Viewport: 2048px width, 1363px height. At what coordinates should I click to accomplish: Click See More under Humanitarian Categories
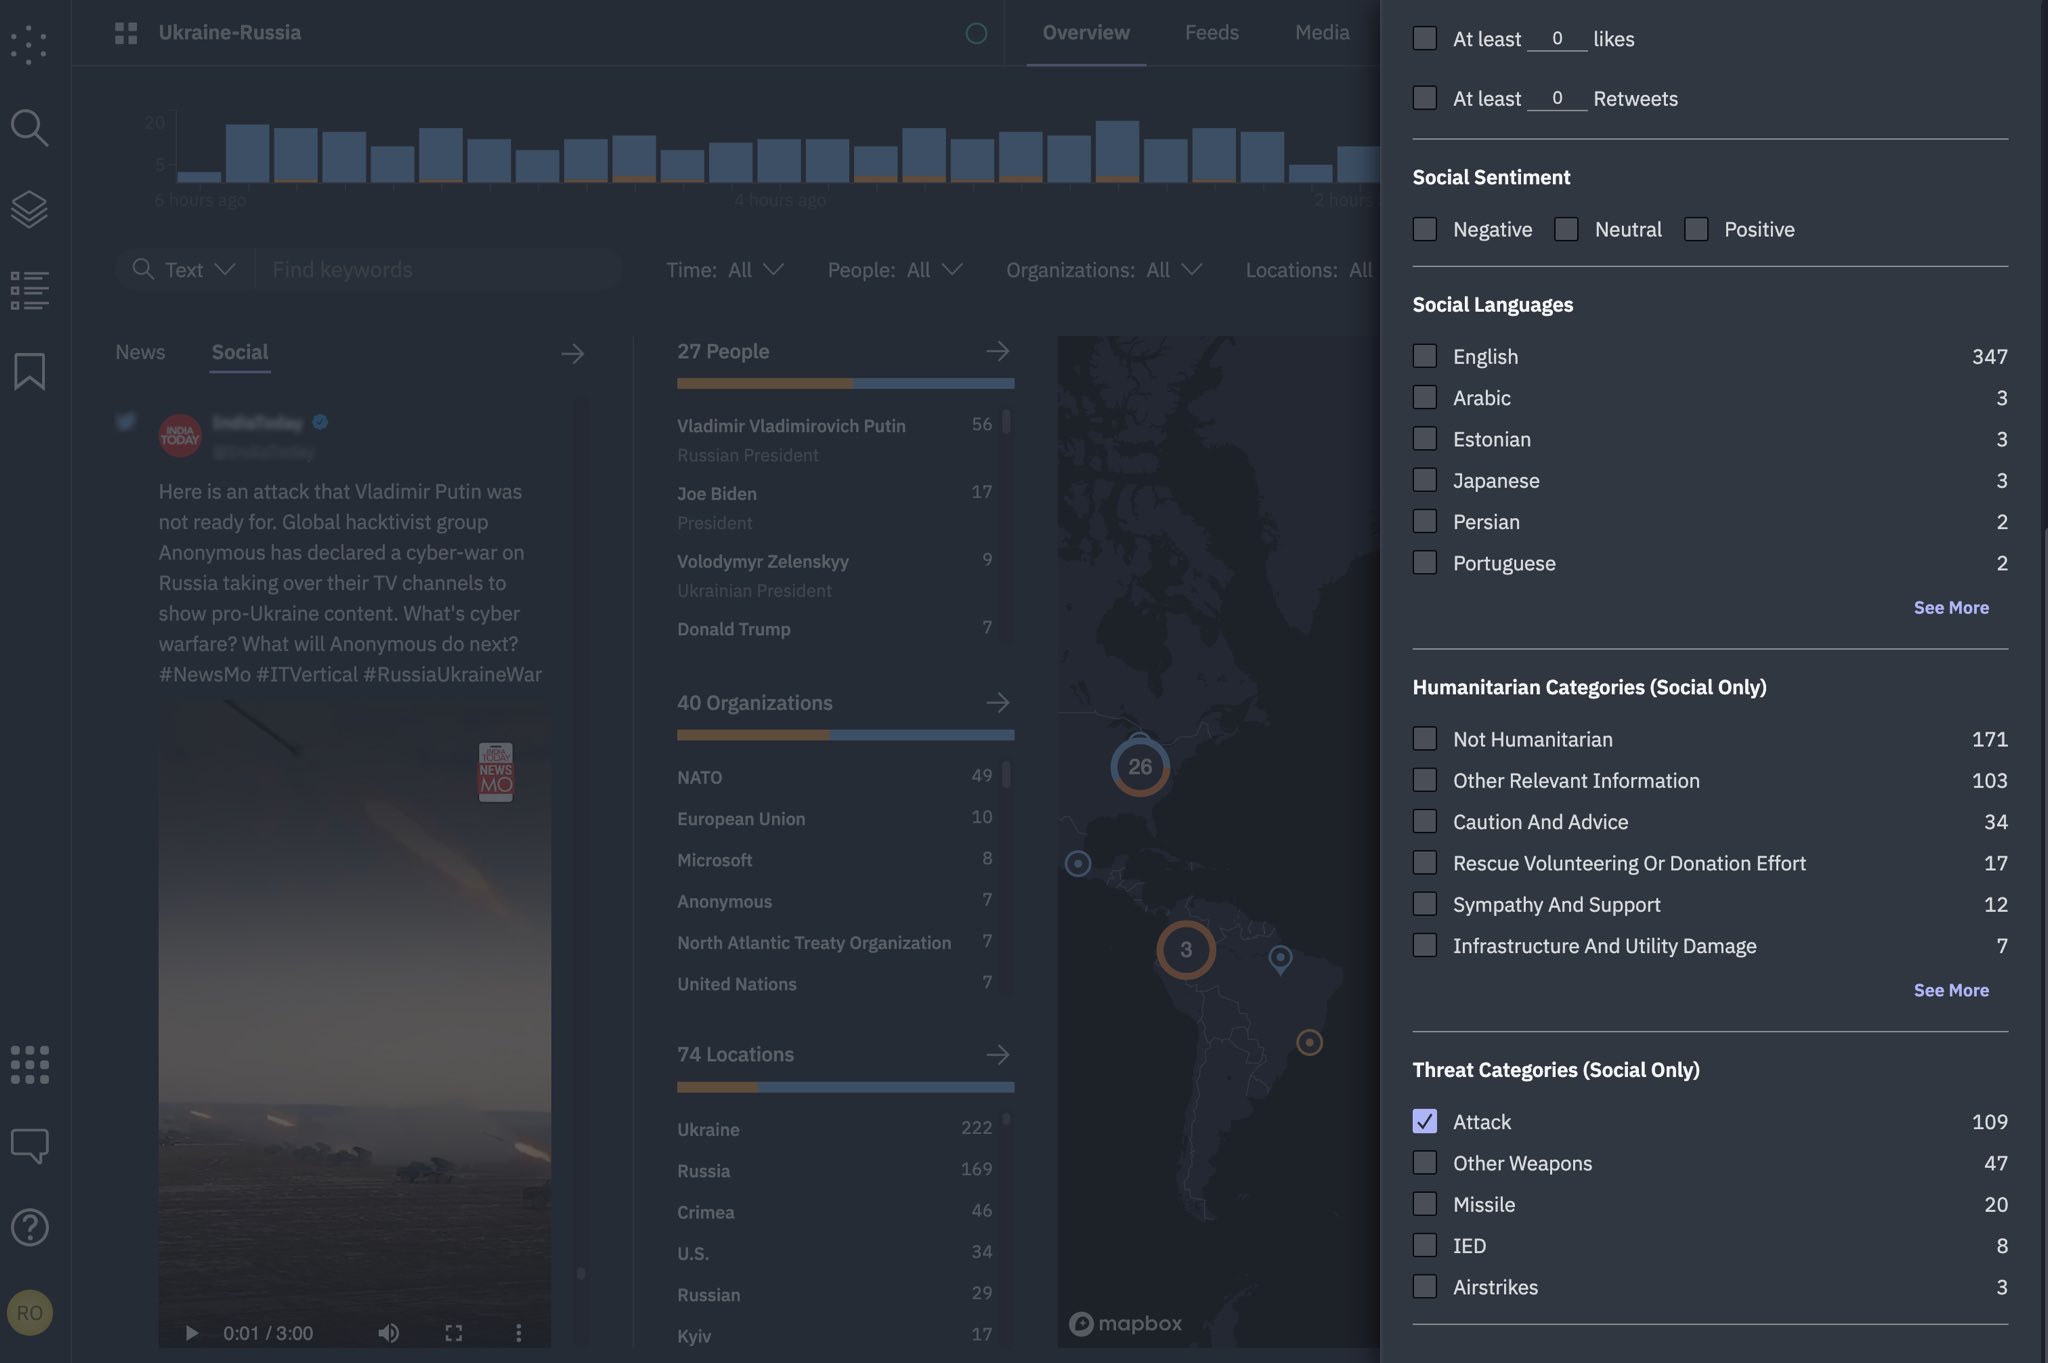click(x=1950, y=990)
